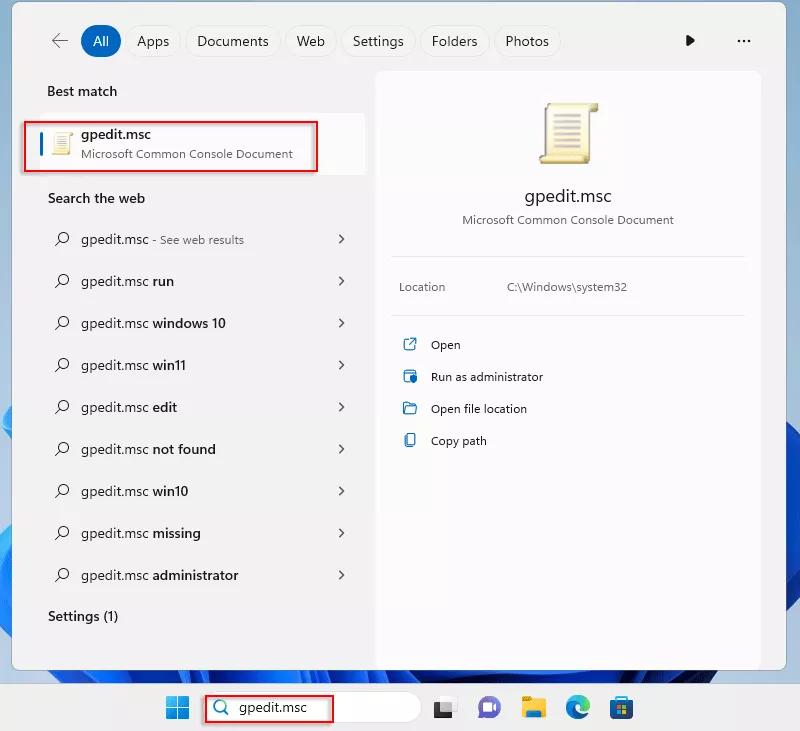Click Open file location

[478, 409]
